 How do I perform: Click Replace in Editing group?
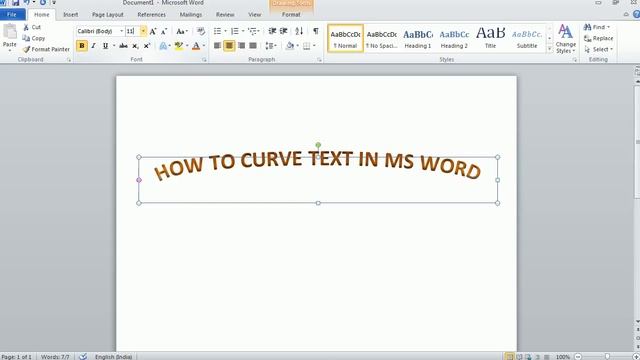click(x=599, y=38)
